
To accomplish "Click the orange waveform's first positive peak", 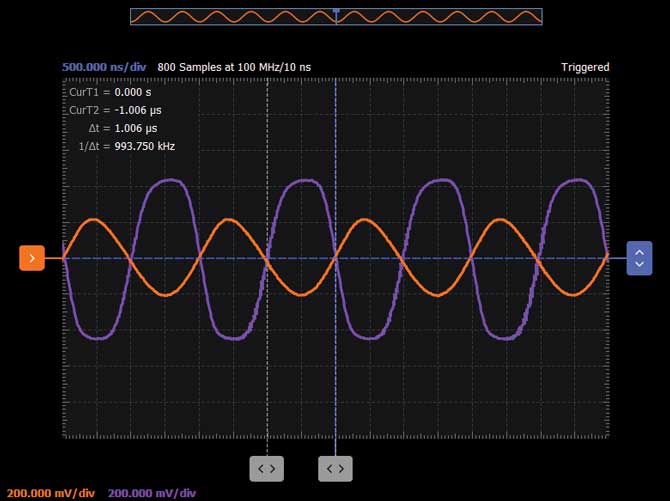I will (95, 219).
